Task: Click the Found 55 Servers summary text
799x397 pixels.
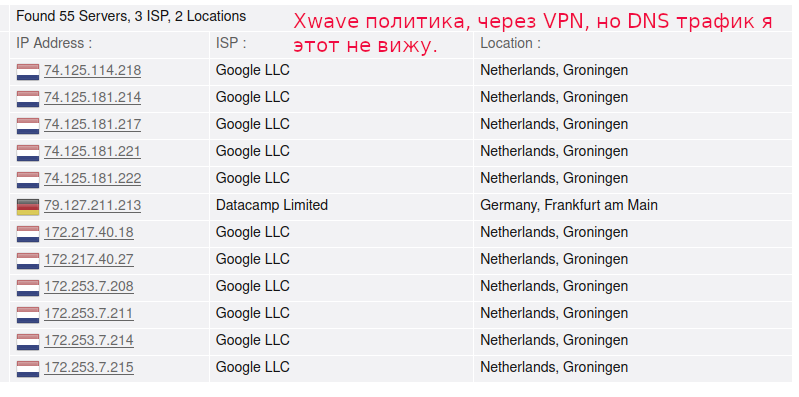Action: click(131, 16)
